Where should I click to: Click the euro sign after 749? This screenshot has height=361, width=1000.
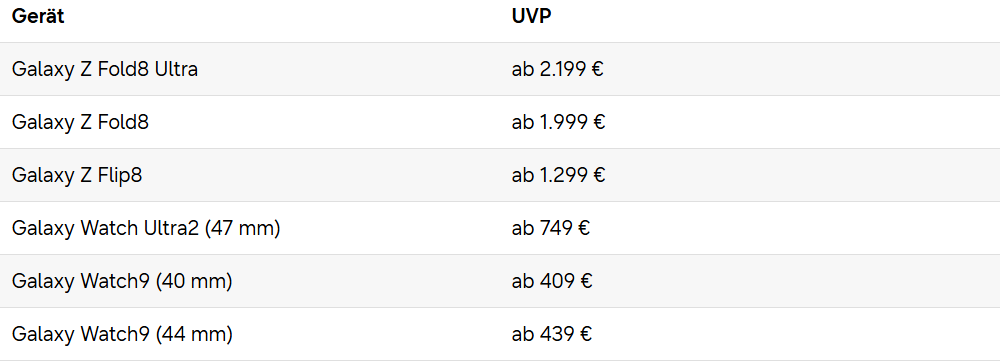[x=584, y=228]
